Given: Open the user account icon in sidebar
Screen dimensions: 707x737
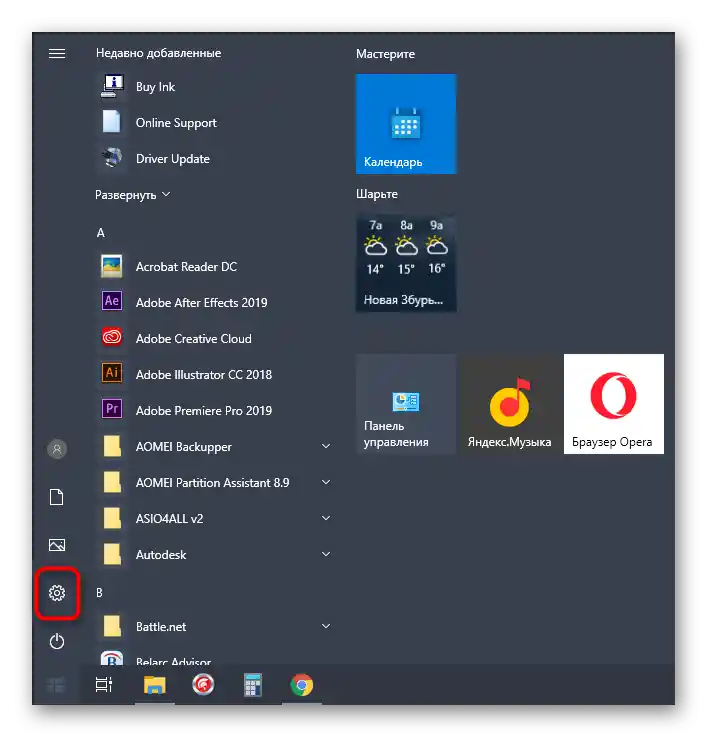Looking at the screenshot, I should pyautogui.click(x=57, y=449).
